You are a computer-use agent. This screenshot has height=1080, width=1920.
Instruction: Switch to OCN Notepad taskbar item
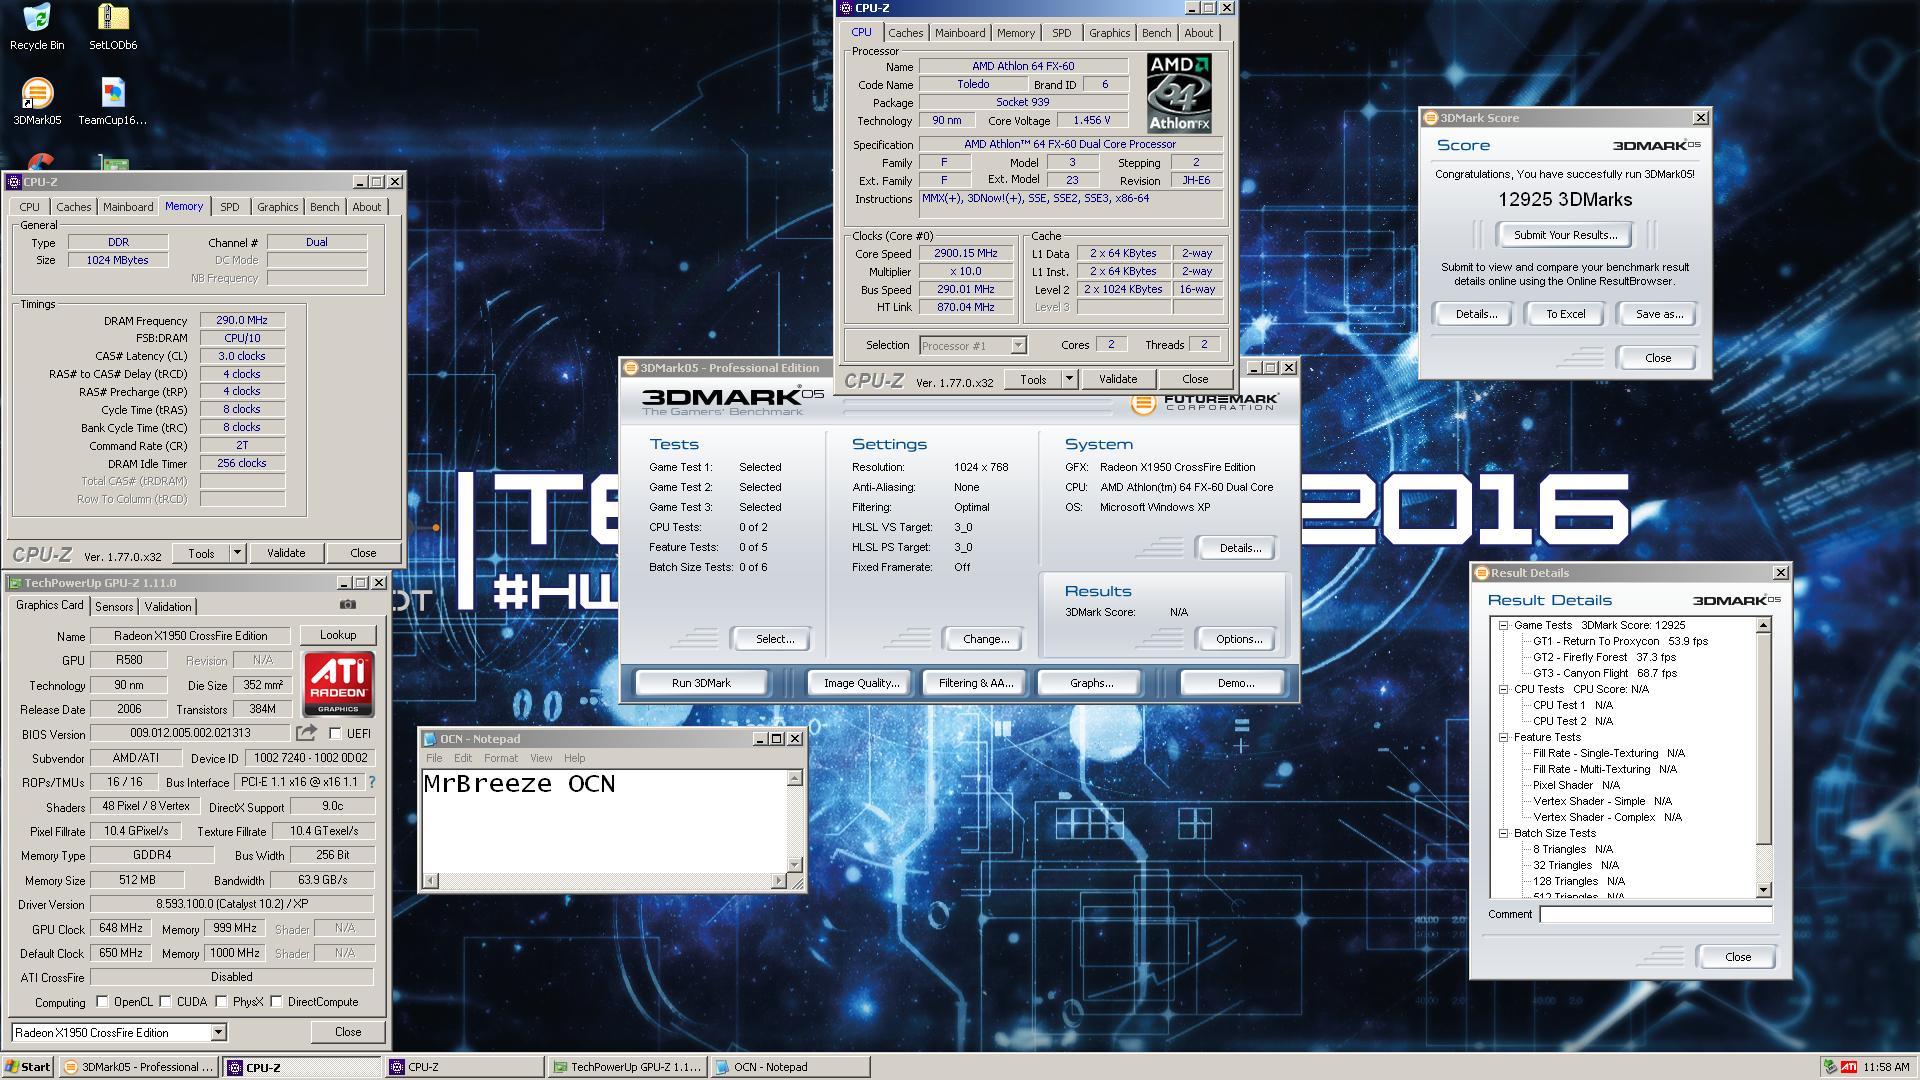(x=790, y=1067)
